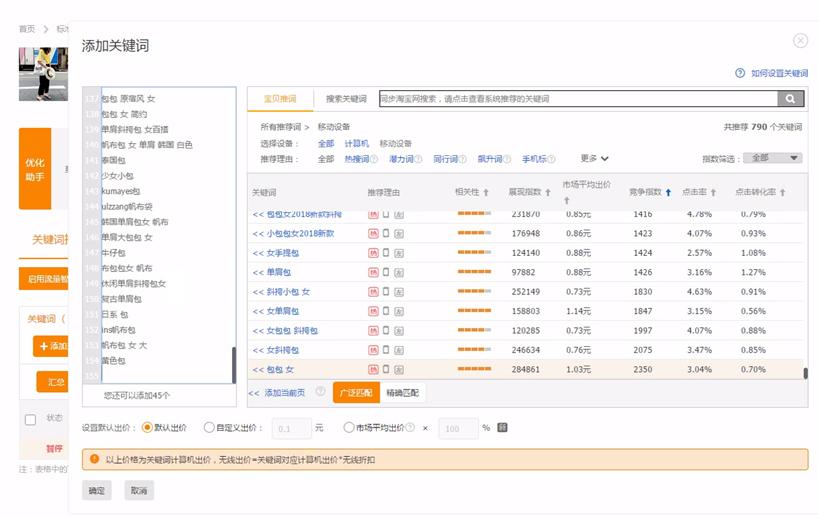Click the relevance bar in 女单肩包 row
Image resolution: width=818 pixels, height=518 pixels.
[x=474, y=311]
